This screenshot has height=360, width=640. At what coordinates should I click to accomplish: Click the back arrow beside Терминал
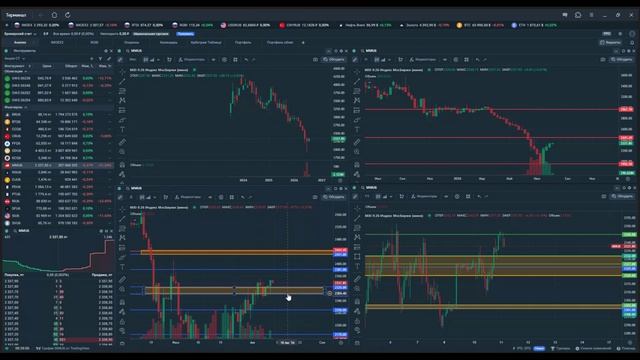[x=41, y=15]
